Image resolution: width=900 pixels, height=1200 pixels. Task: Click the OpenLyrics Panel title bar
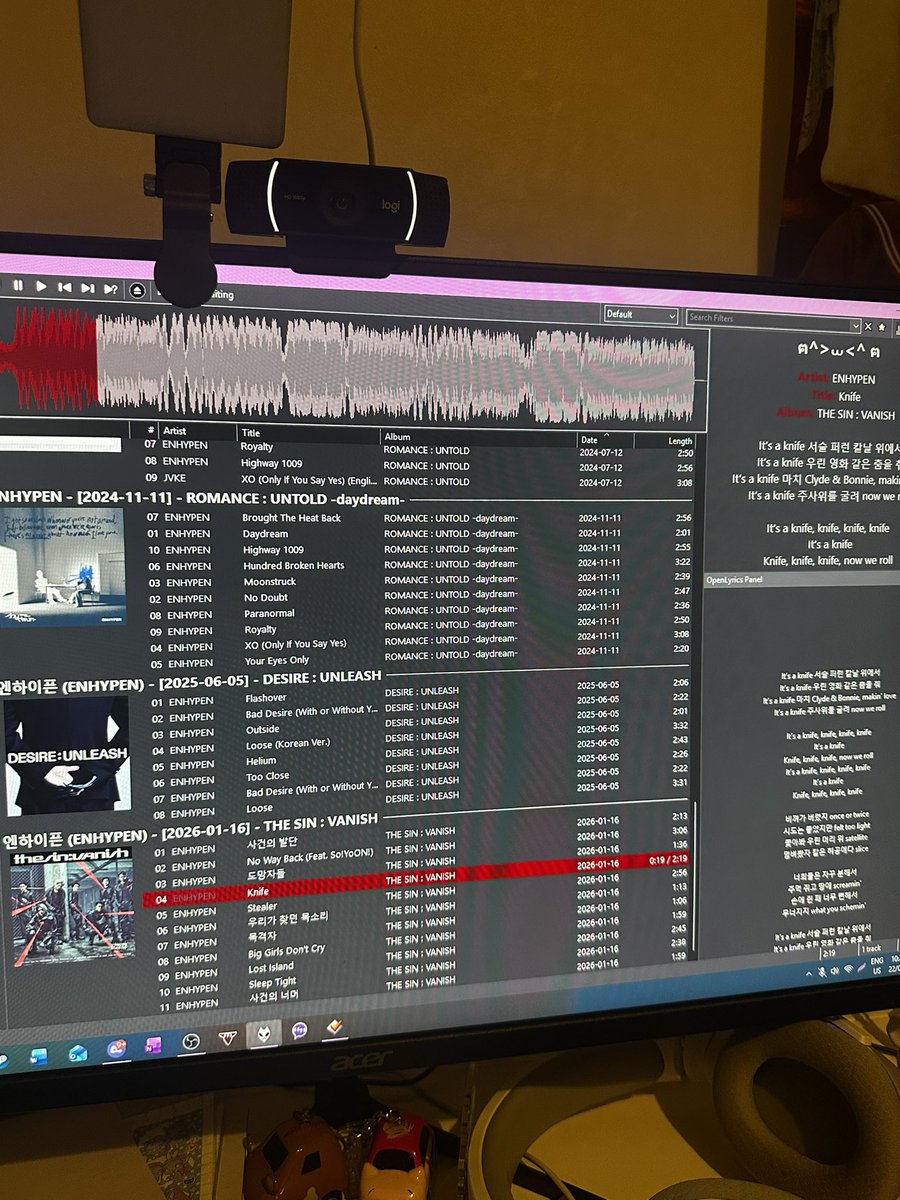(800, 579)
